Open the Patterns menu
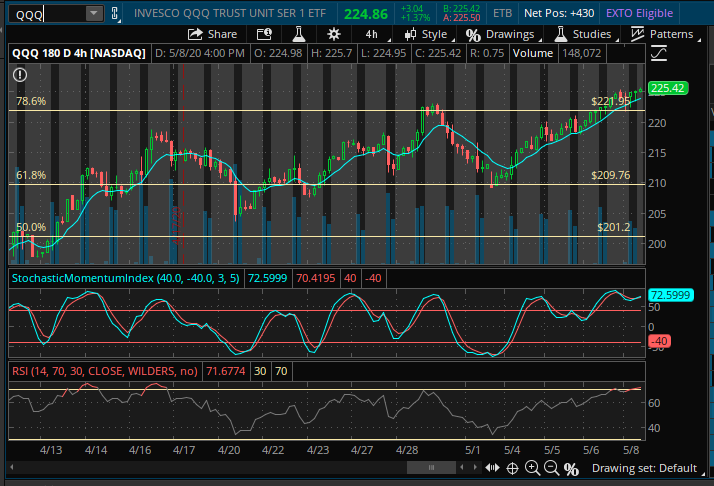This screenshot has width=714, height=486. tap(665, 34)
